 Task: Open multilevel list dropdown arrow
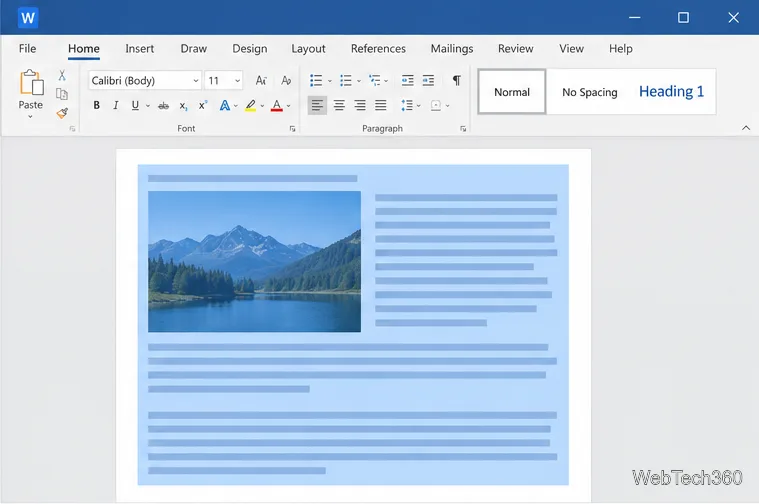click(x=386, y=81)
